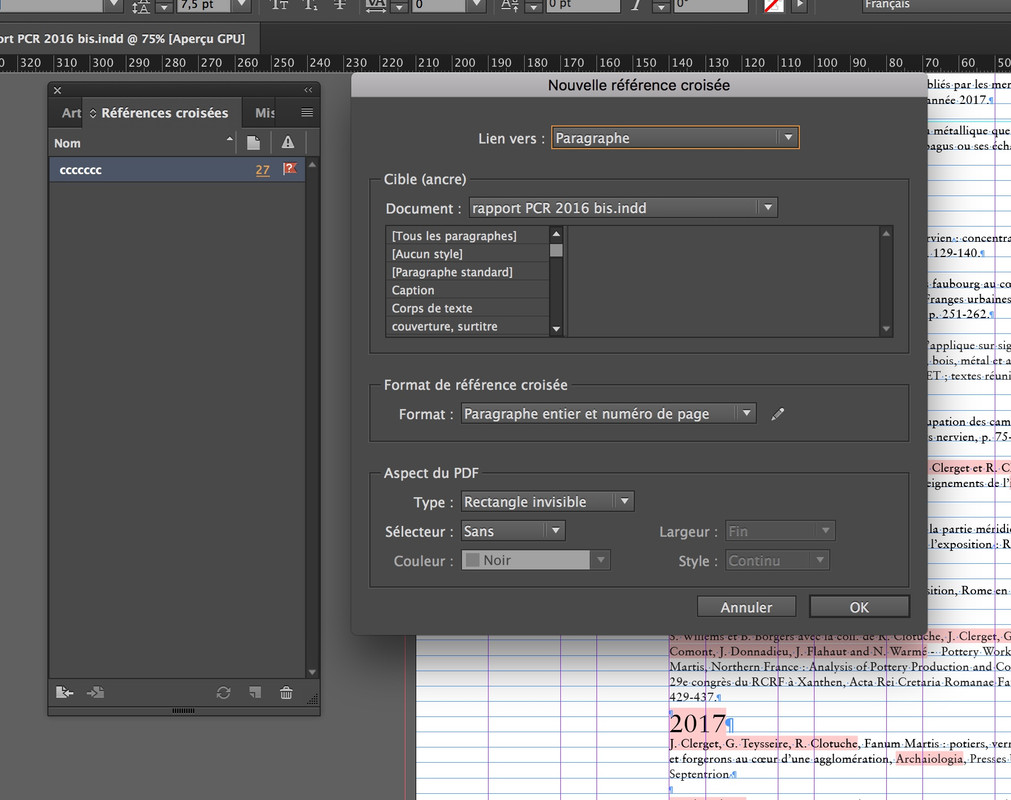Click the OK button
The image size is (1011, 800).
pyautogui.click(x=859, y=607)
